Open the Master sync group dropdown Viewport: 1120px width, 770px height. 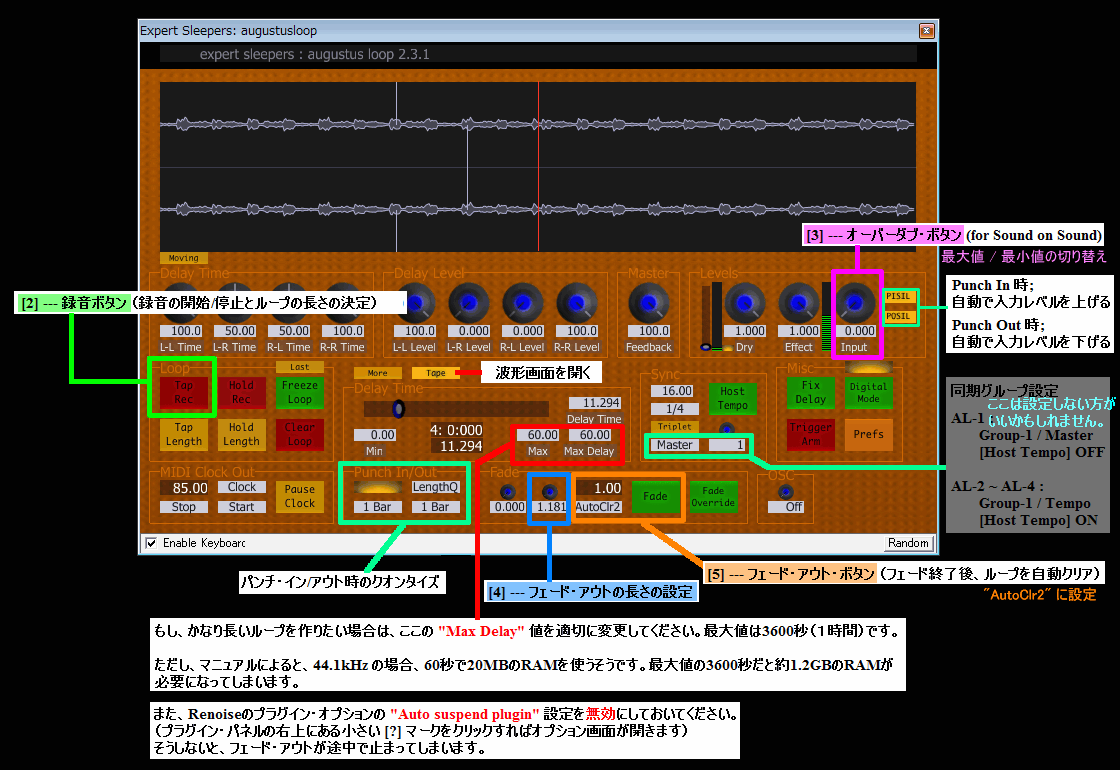coord(674,445)
